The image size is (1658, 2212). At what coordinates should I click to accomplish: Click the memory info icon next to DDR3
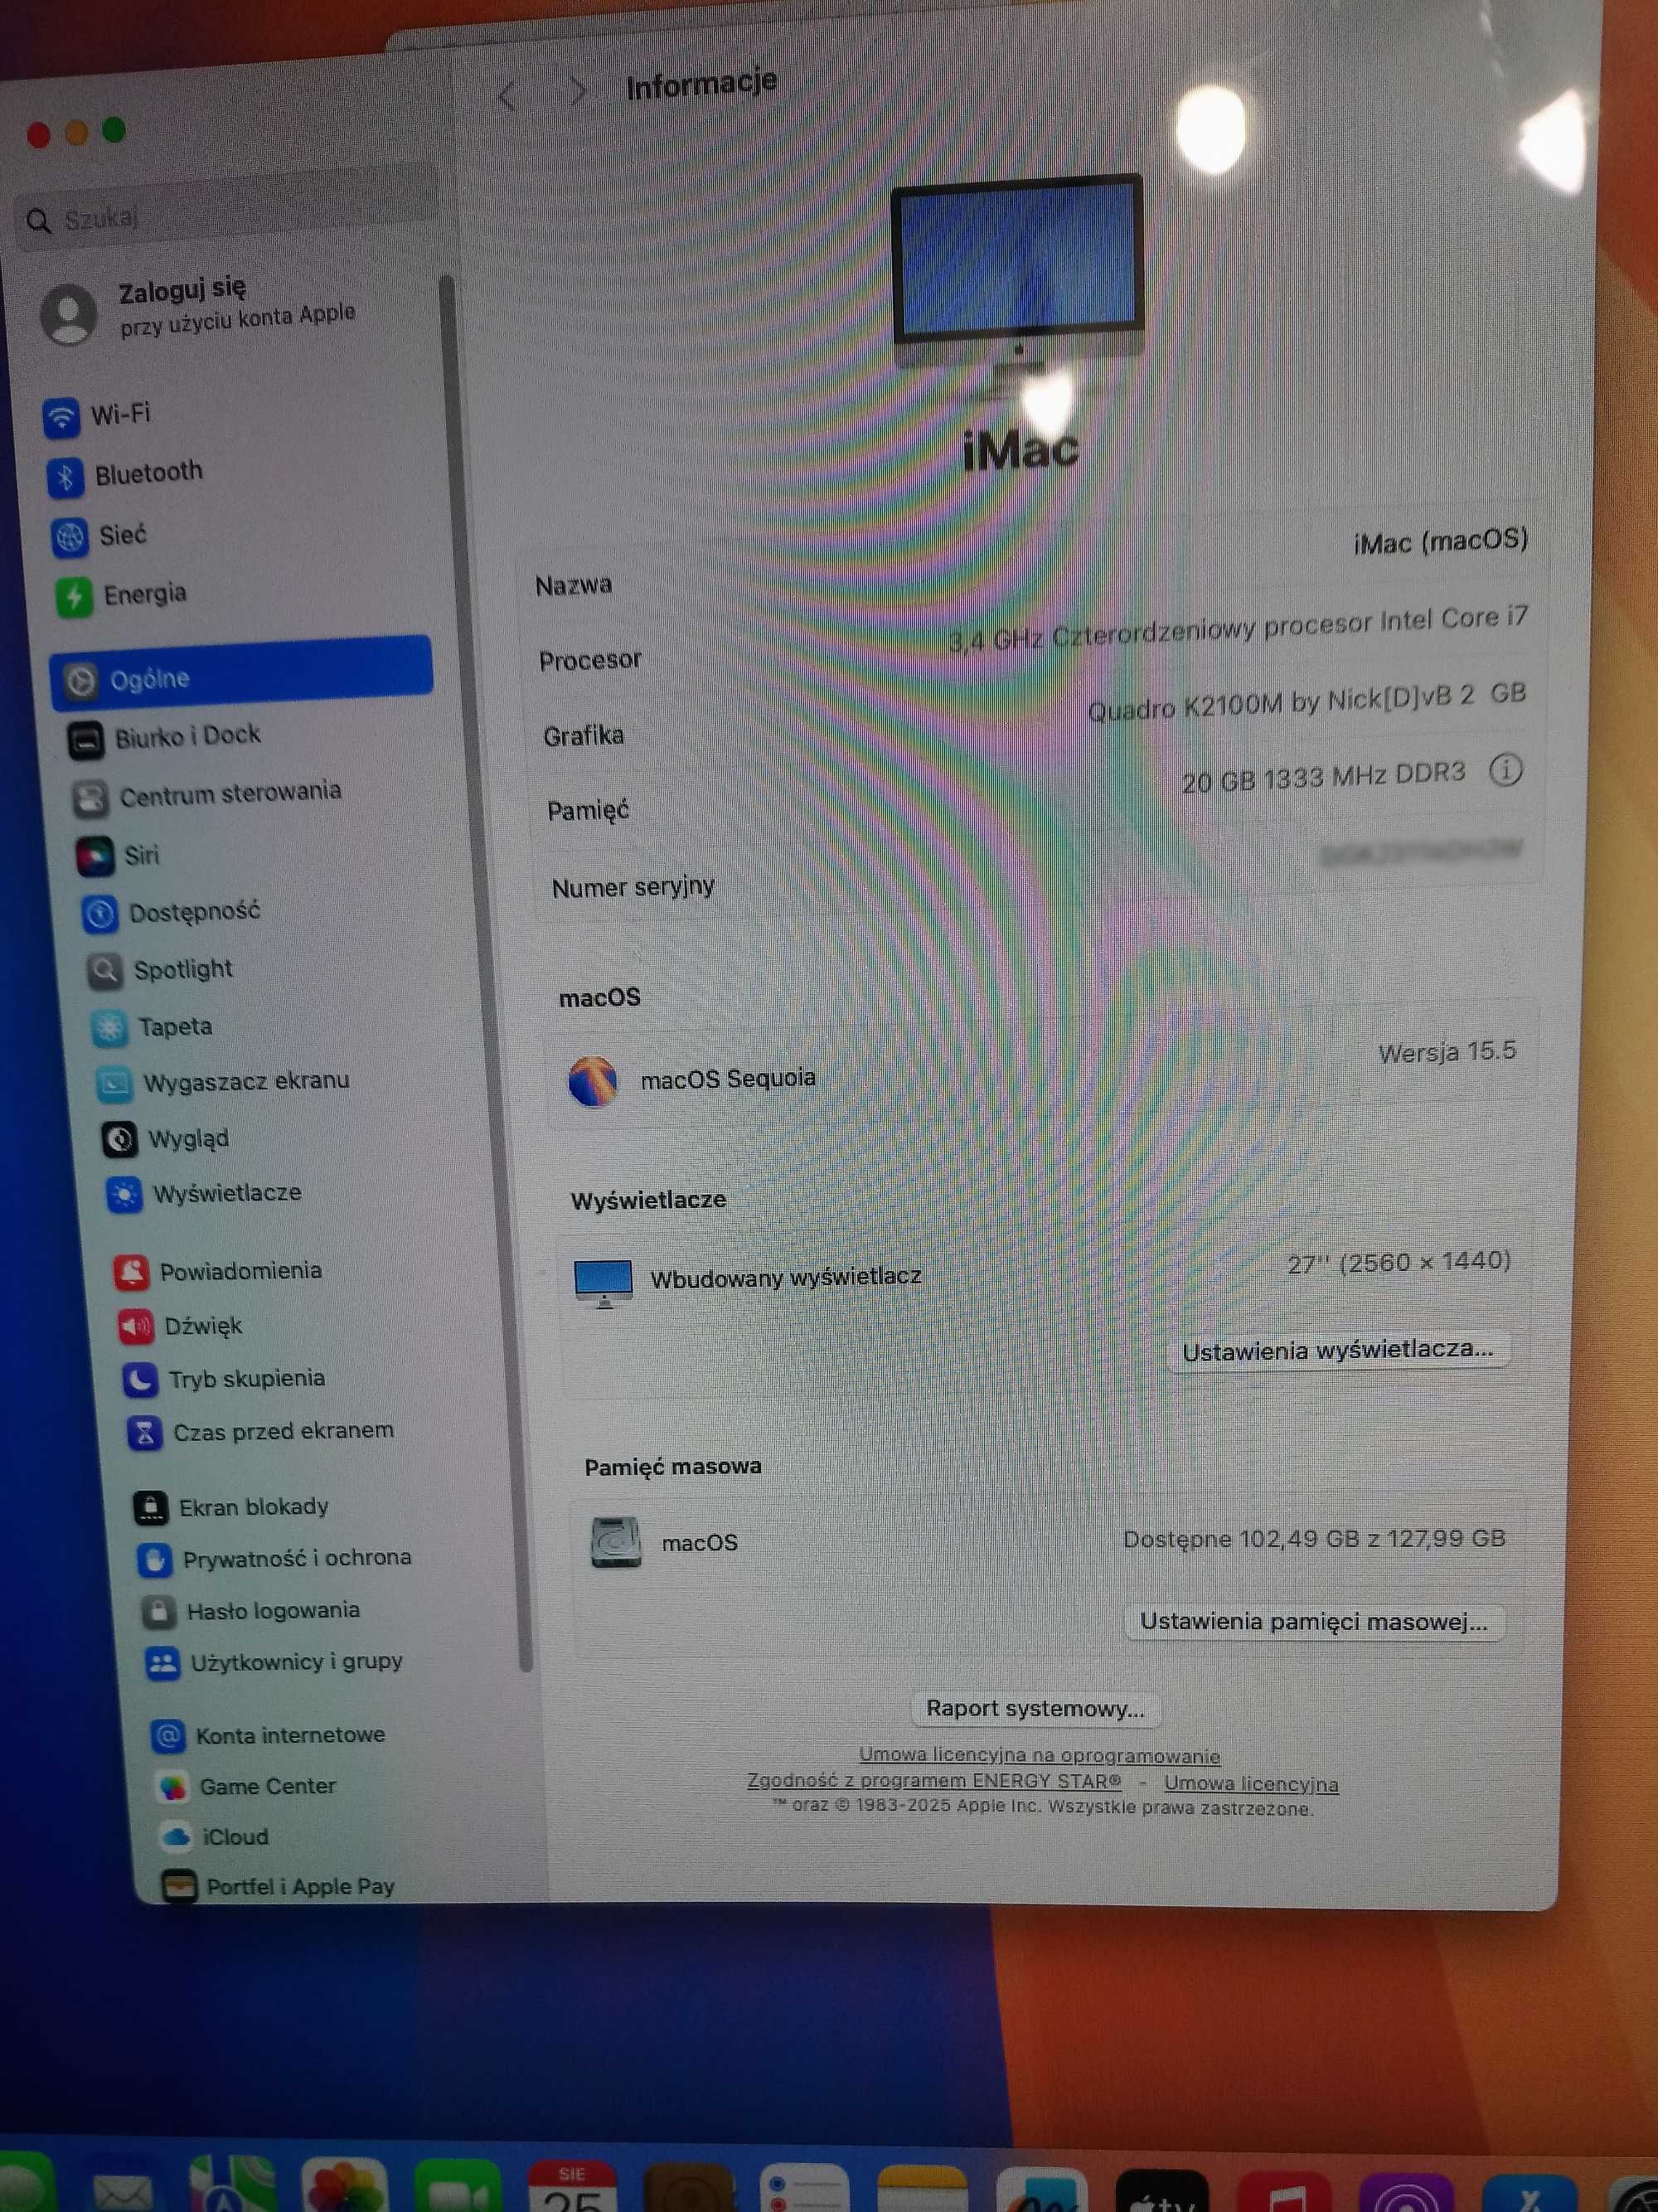tap(1506, 771)
